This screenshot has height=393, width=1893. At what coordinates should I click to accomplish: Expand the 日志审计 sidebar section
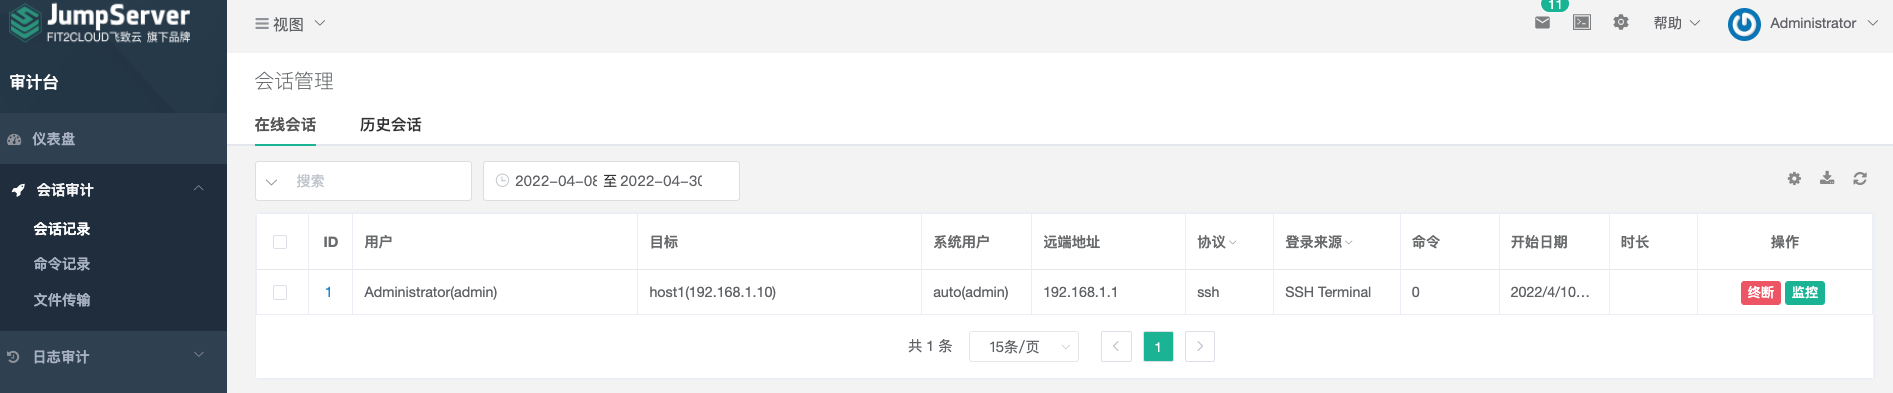(113, 357)
